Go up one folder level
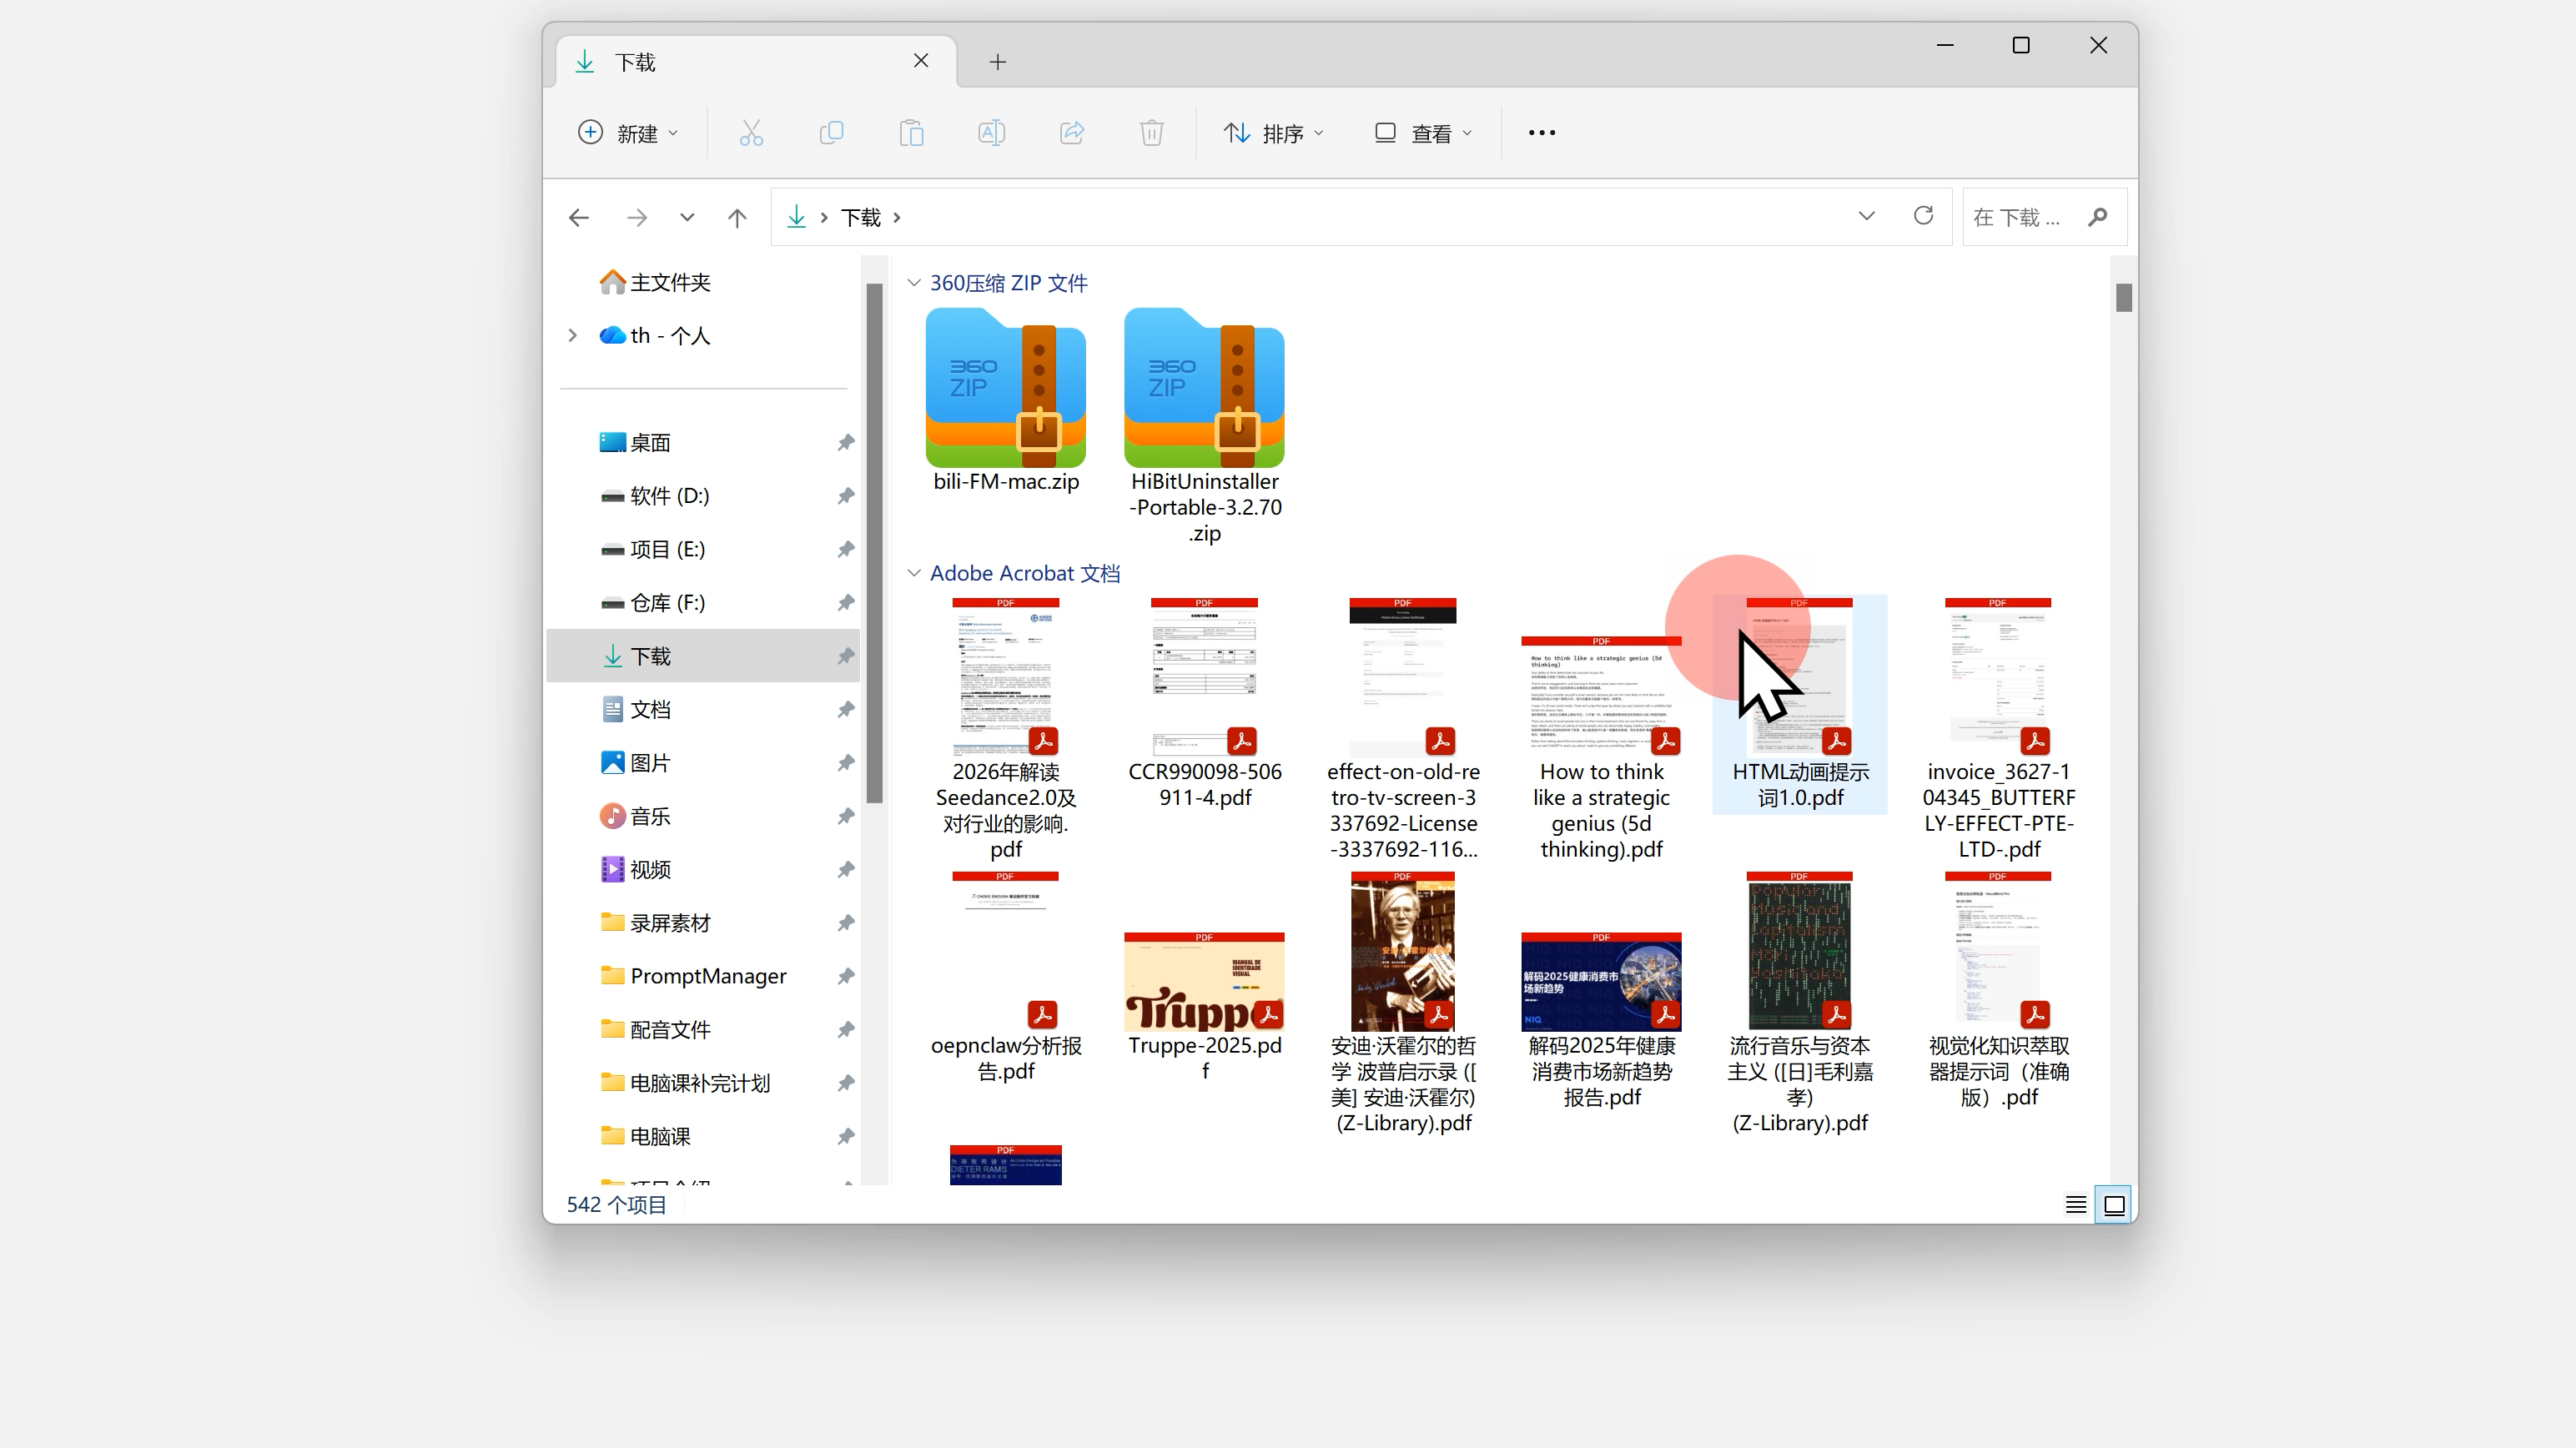 (737, 217)
